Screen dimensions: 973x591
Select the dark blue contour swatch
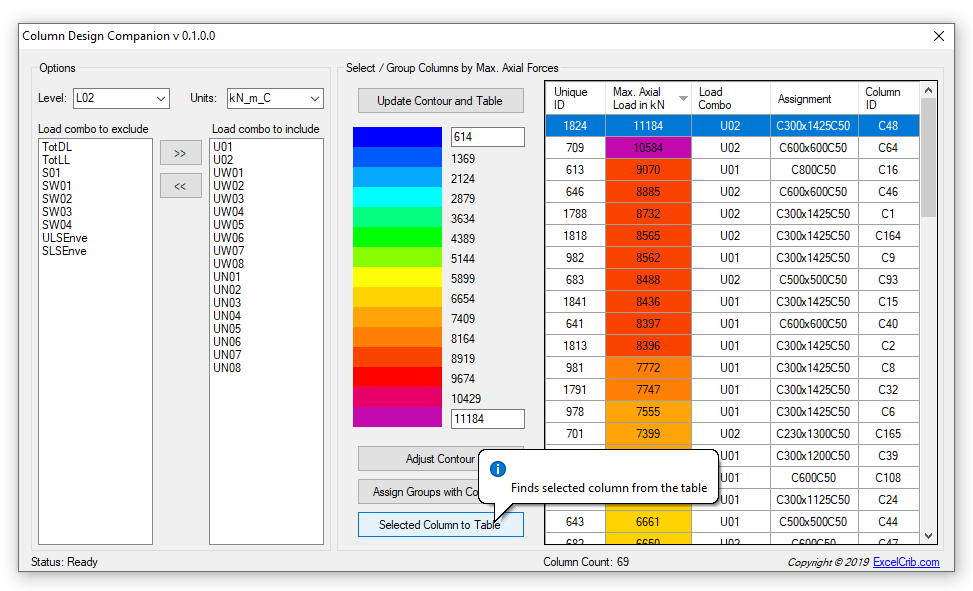tap(397, 137)
